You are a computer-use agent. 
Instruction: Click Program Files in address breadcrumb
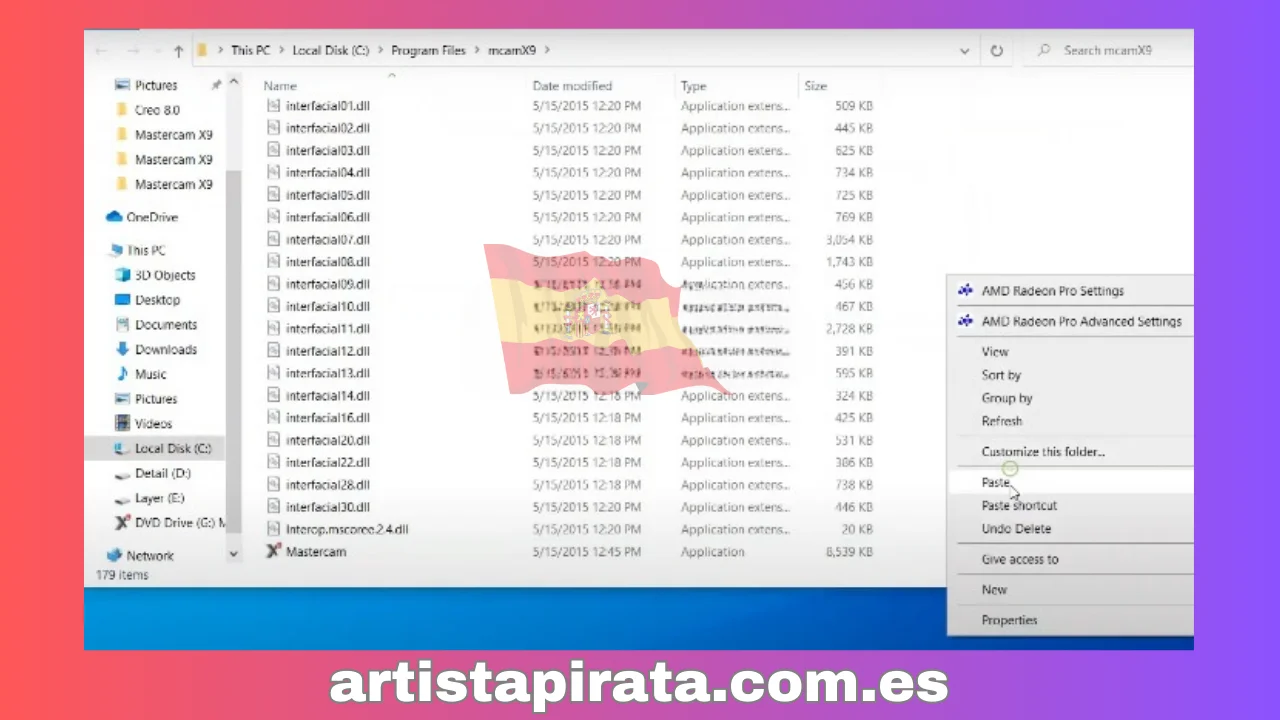428,50
